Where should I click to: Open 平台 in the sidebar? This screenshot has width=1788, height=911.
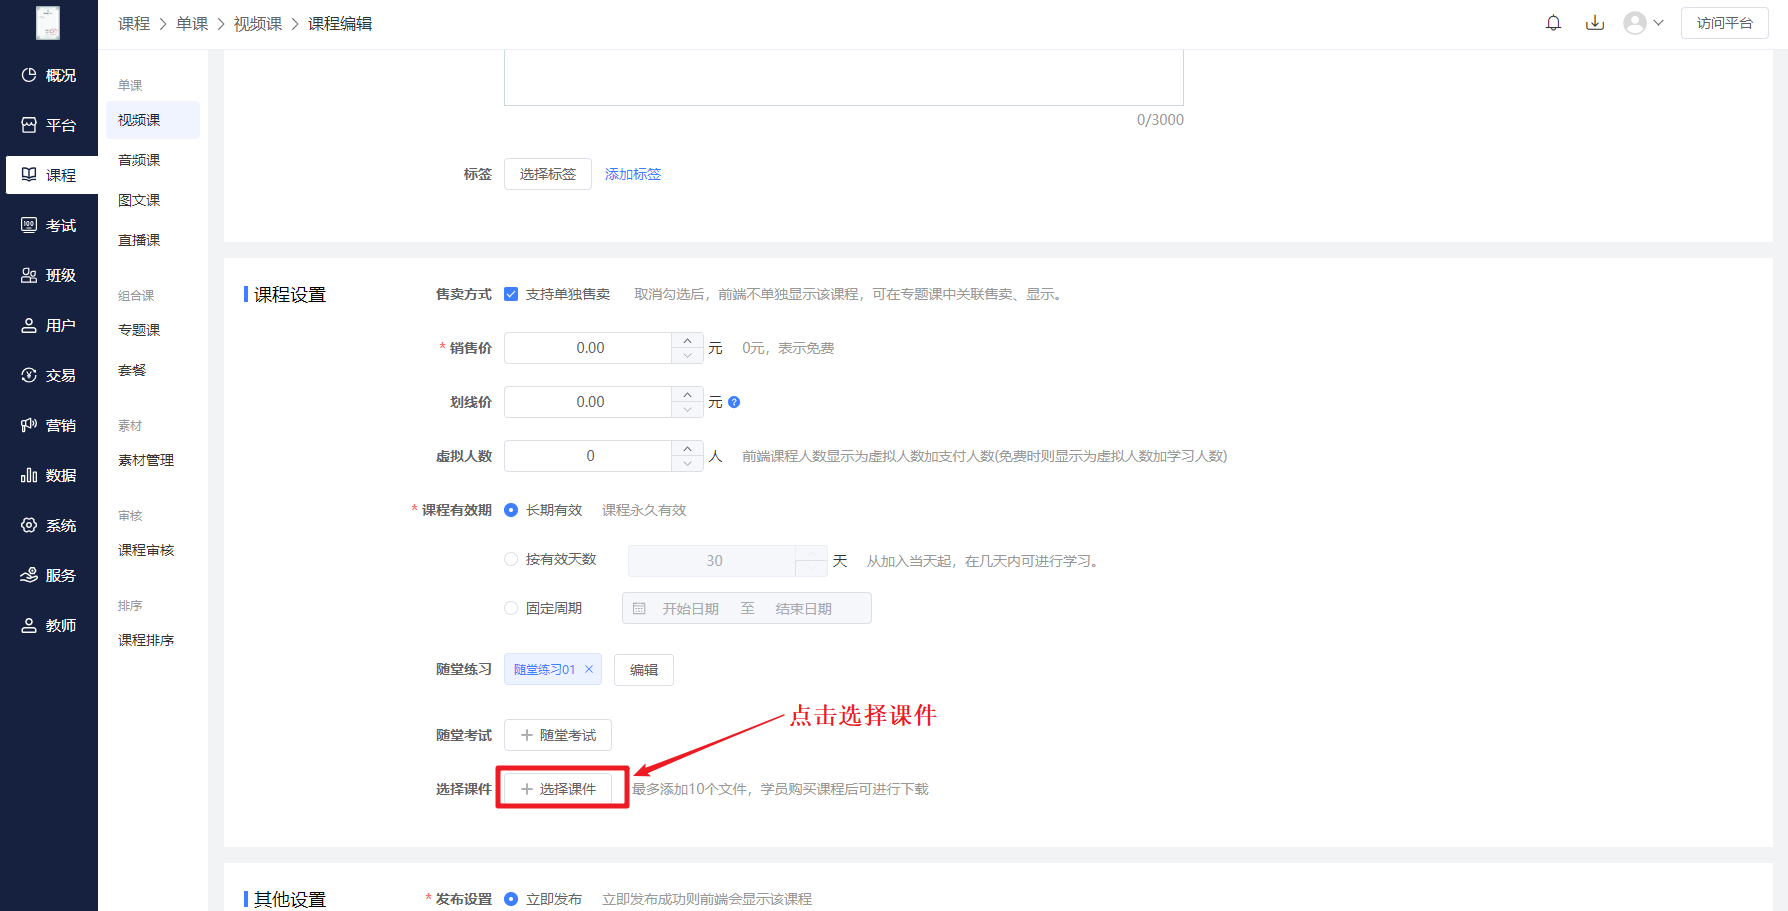49,125
